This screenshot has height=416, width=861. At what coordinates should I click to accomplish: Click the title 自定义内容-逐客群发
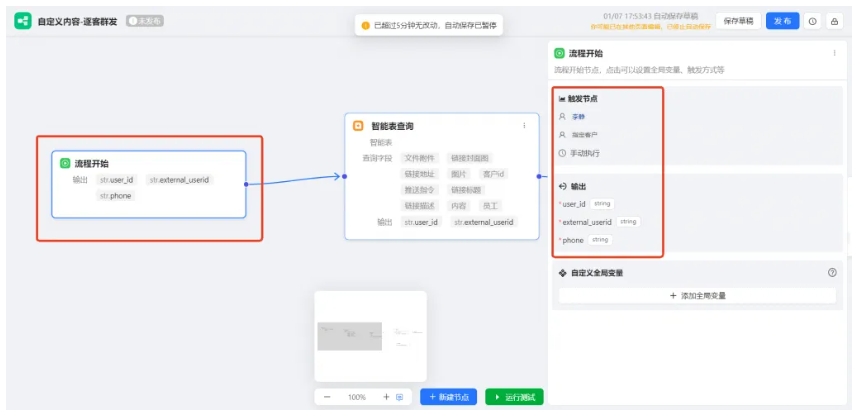(77, 21)
